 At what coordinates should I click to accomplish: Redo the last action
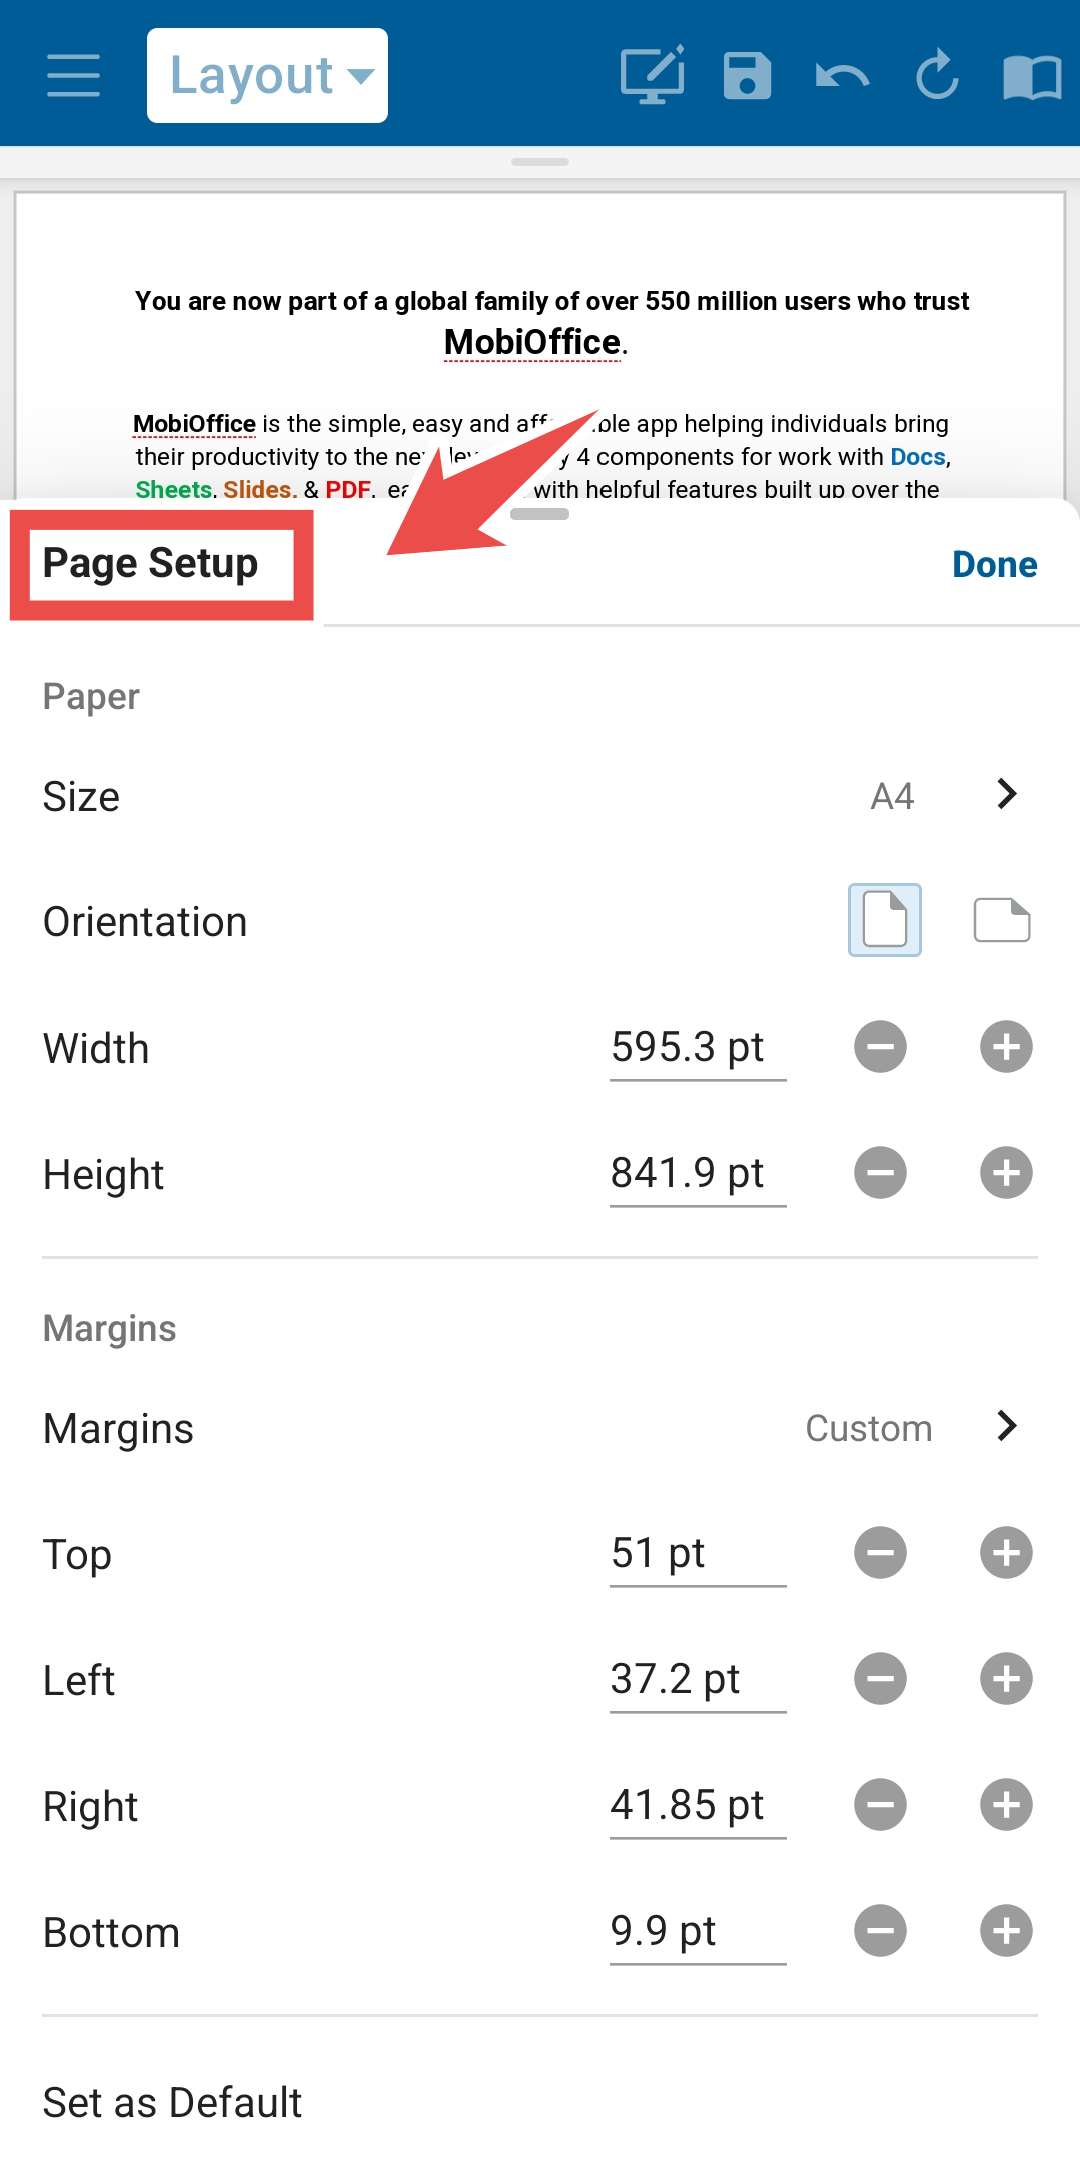[937, 75]
